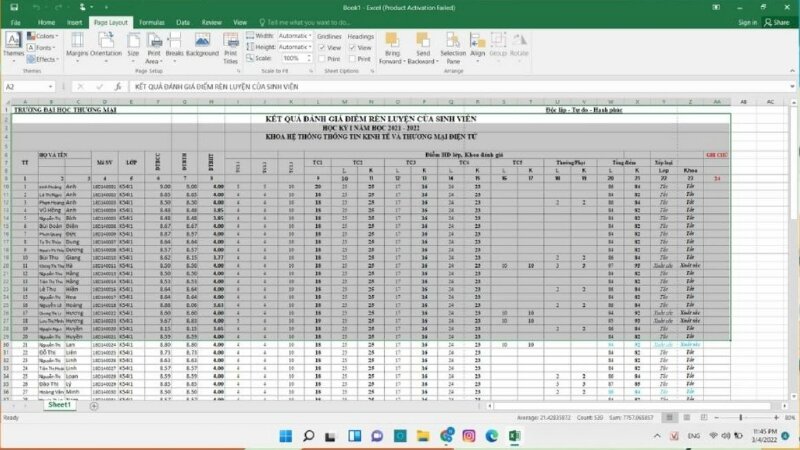Open Instagram from taskbar
The height and width of the screenshot is (450, 800).
point(469,436)
